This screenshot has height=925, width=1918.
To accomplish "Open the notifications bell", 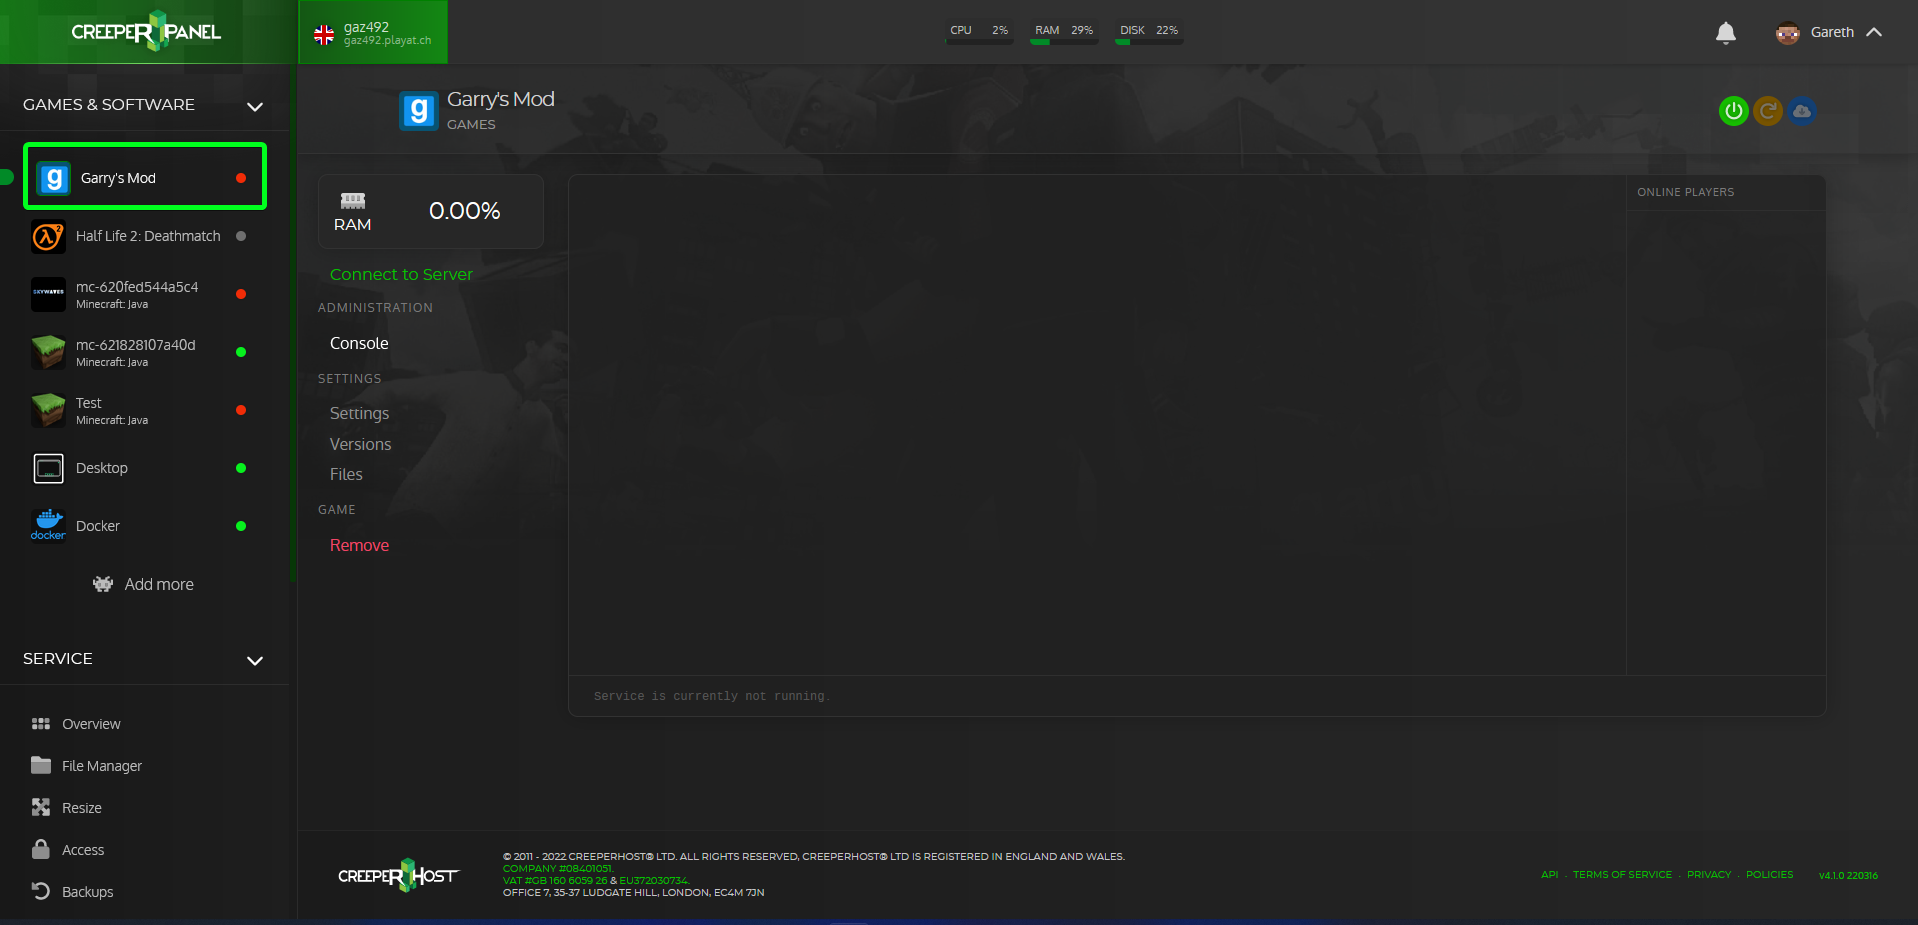I will coord(1725,33).
